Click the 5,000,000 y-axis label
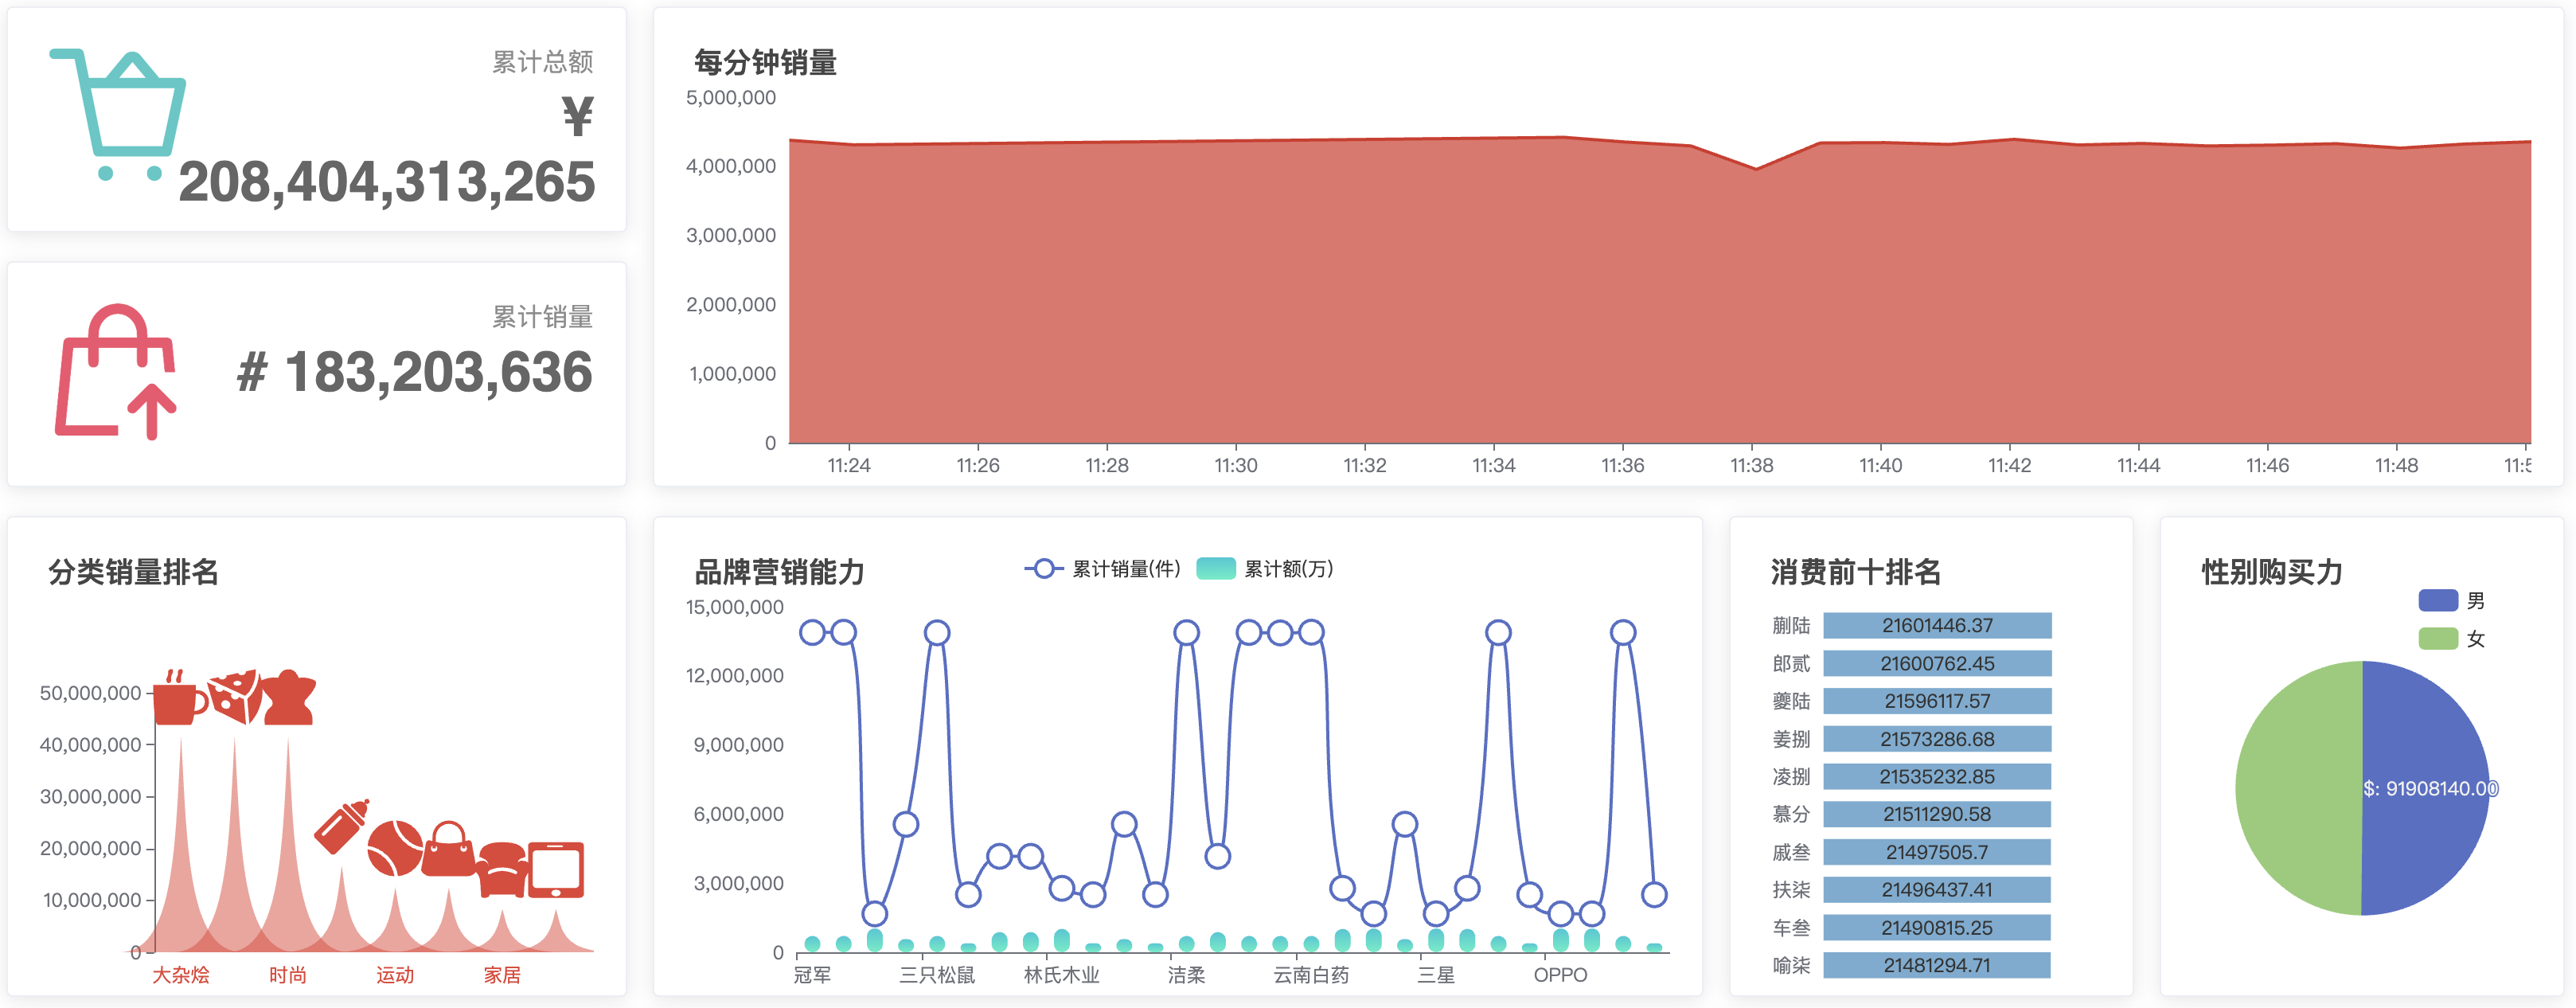Image resolution: width=2576 pixels, height=1008 pixels. pos(731,98)
